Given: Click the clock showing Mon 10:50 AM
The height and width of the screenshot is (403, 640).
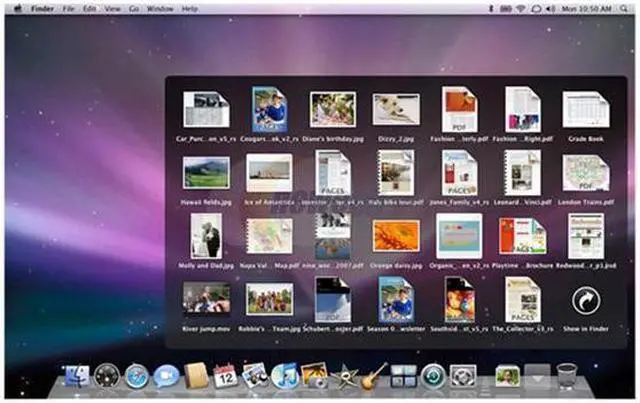Looking at the screenshot, I should point(587,9).
